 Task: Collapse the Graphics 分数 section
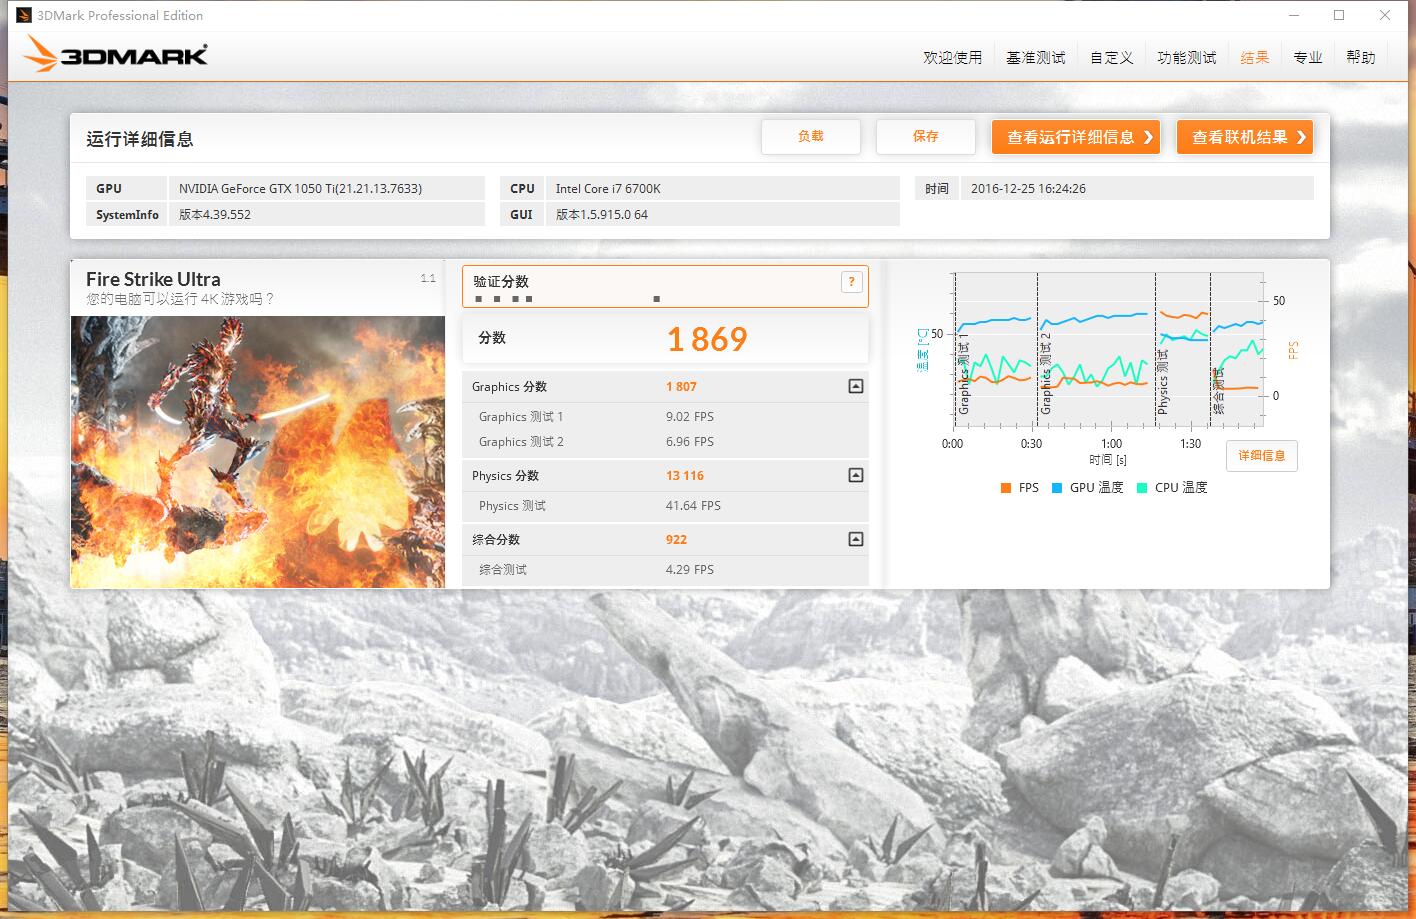[855, 386]
